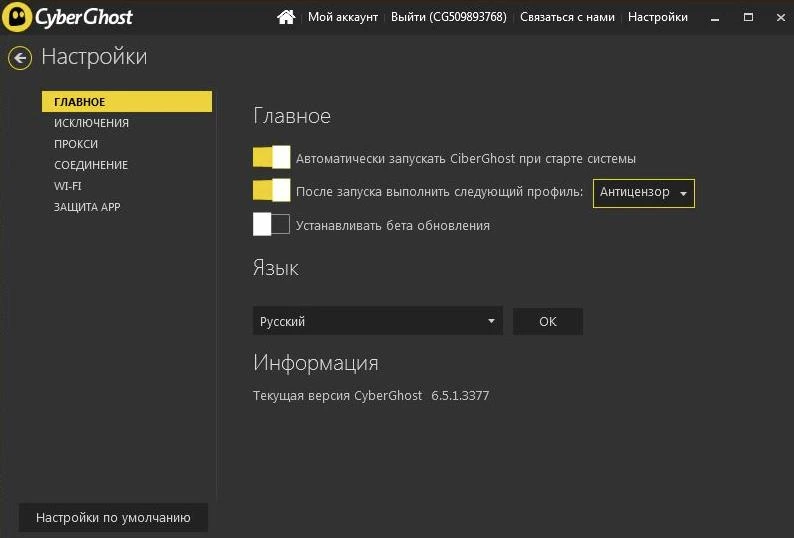The height and width of the screenshot is (538, 794).
Task: Click the Устанавливать бета обновления label
Action: pos(393,225)
